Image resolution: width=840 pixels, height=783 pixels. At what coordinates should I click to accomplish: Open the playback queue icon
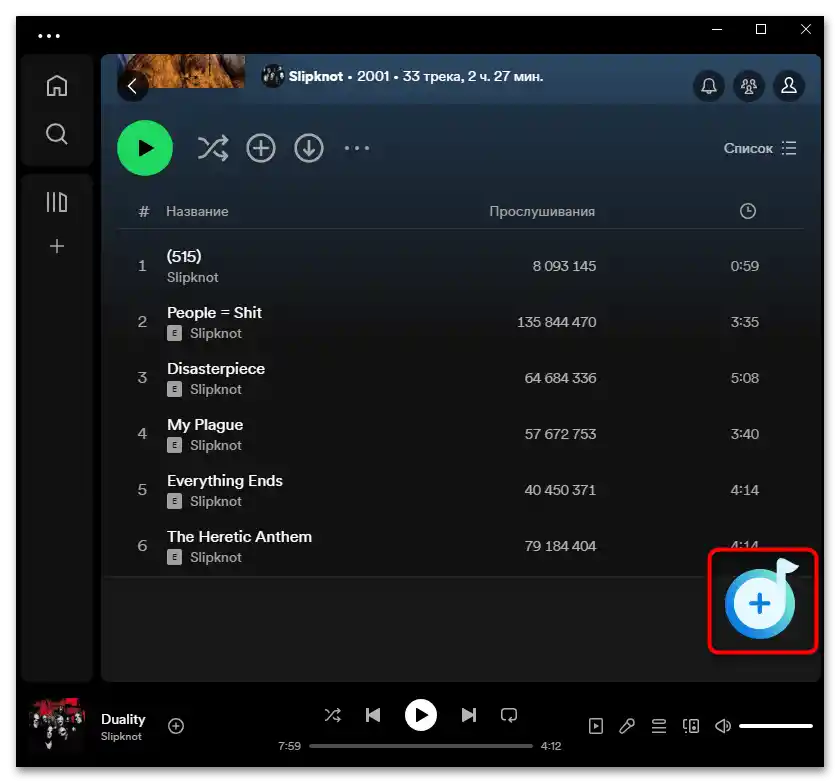659,726
